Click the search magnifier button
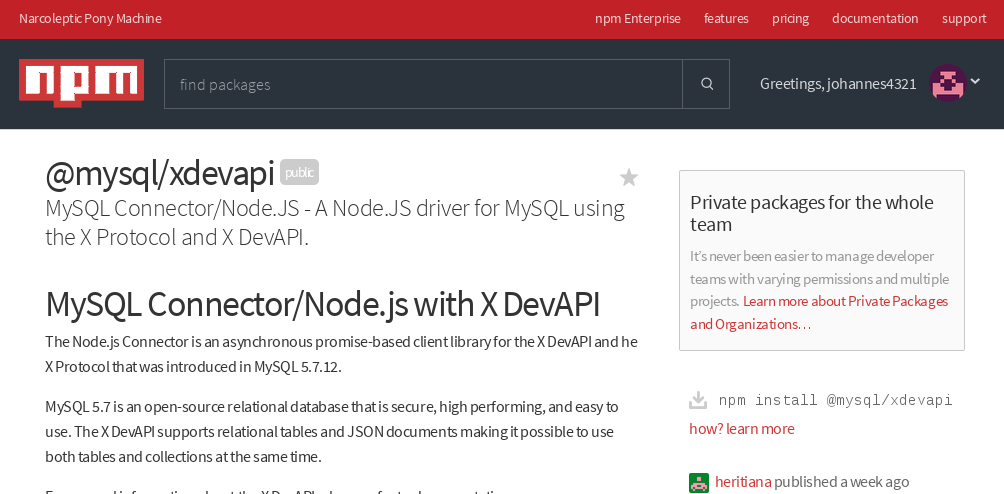 pos(706,84)
